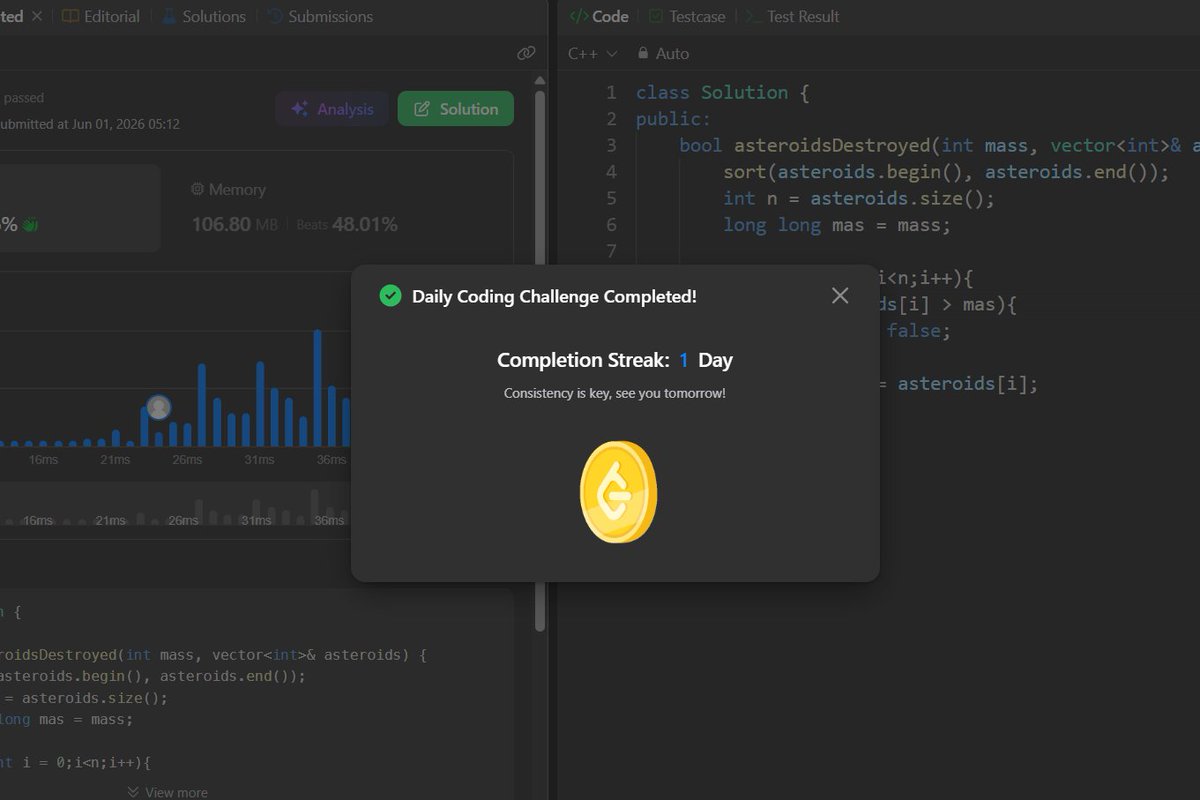Click the user avatar on runtime chart
The height and width of the screenshot is (800, 1200).
coord(158,407)
